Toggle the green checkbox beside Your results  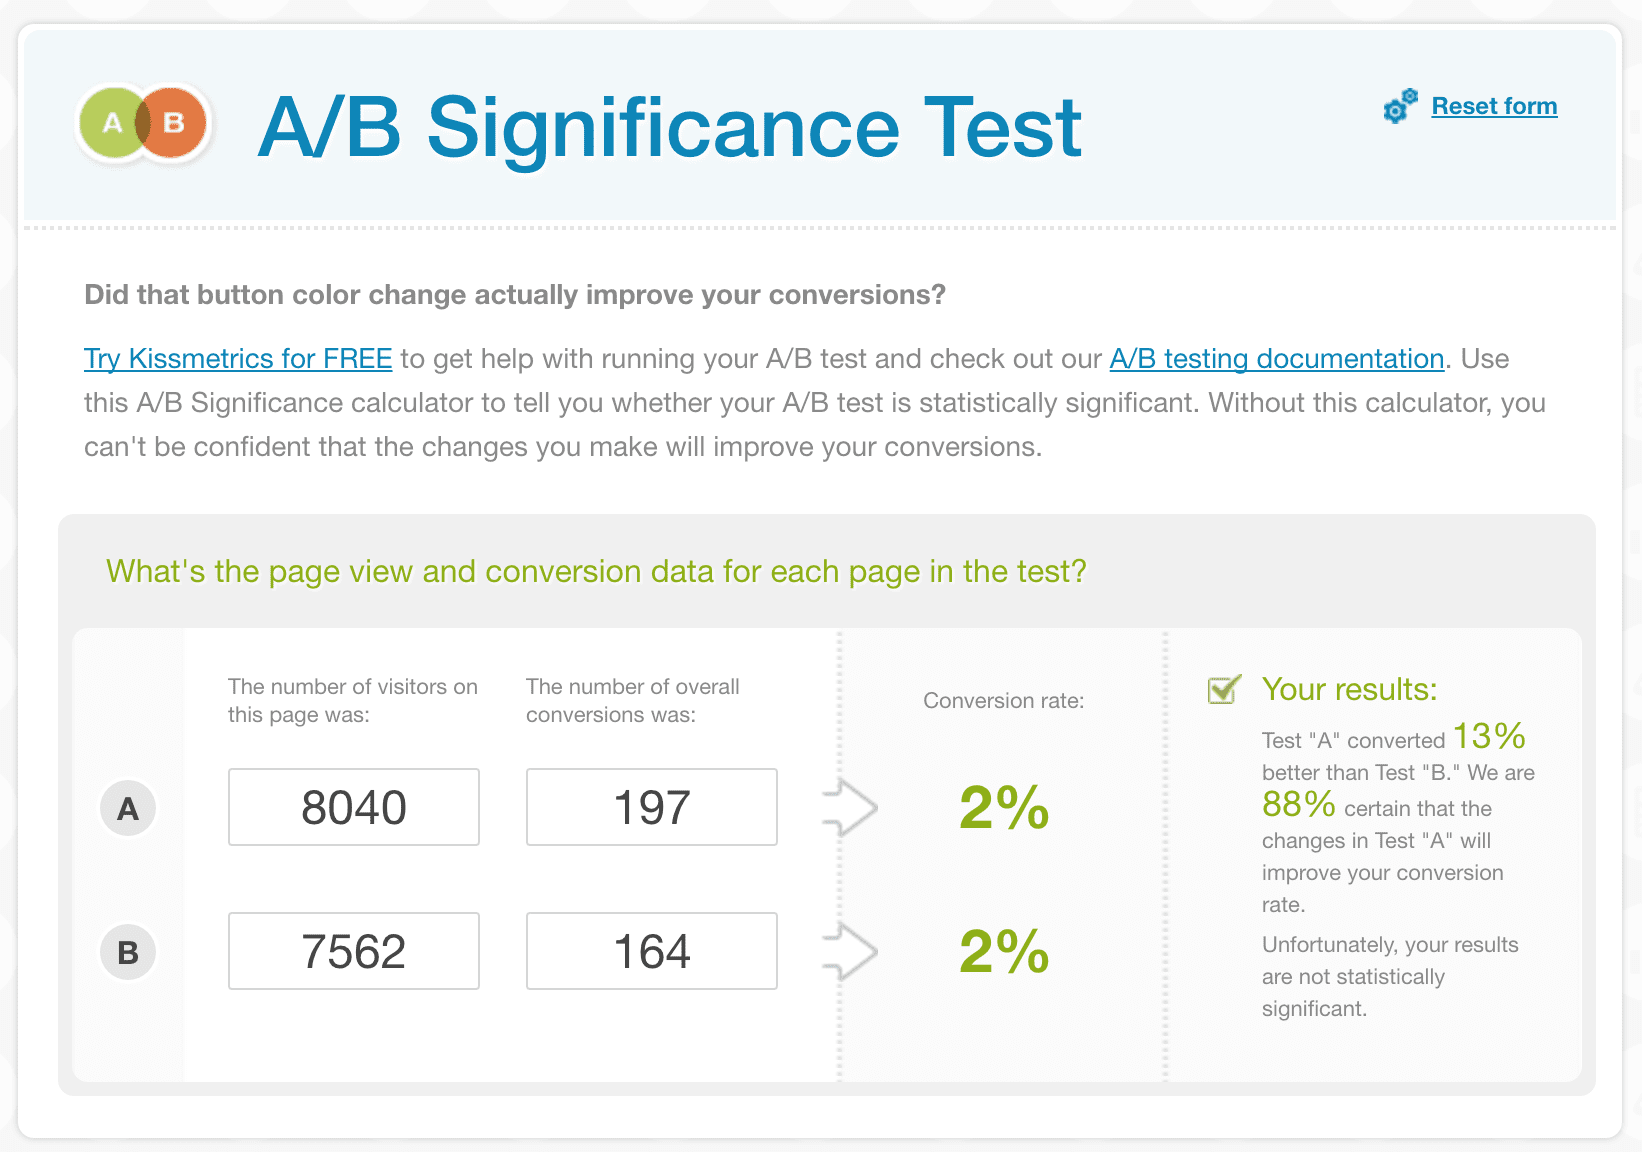[1221, 689]
